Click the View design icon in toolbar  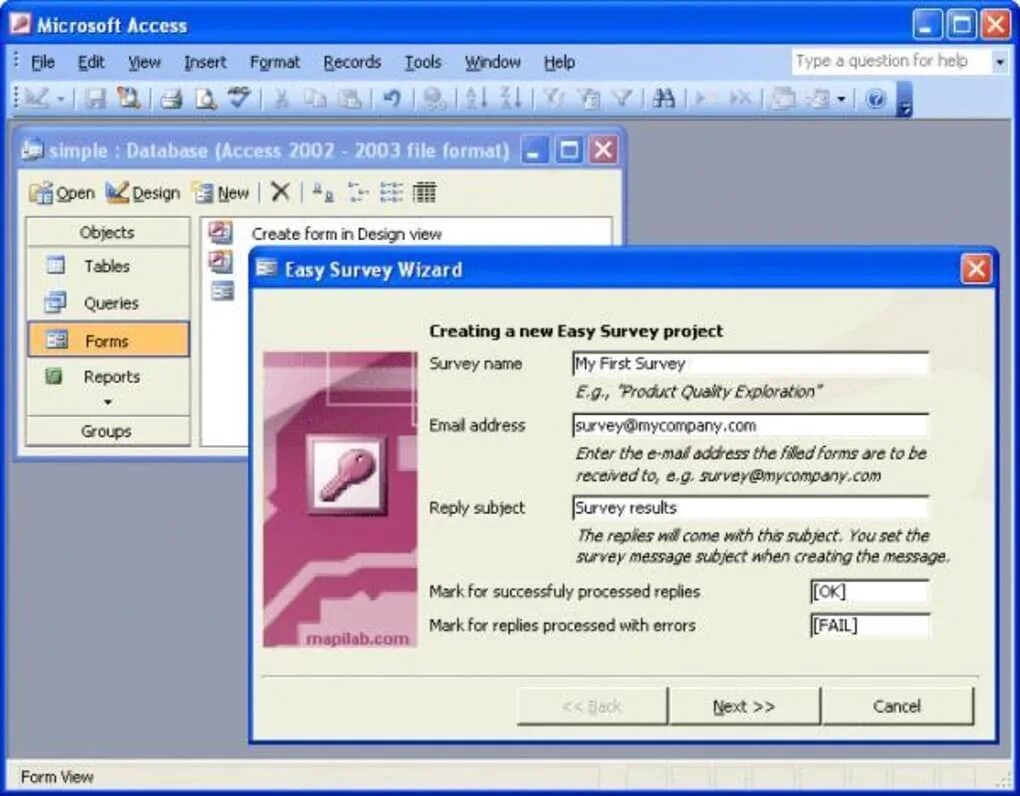tap(37, 98)
